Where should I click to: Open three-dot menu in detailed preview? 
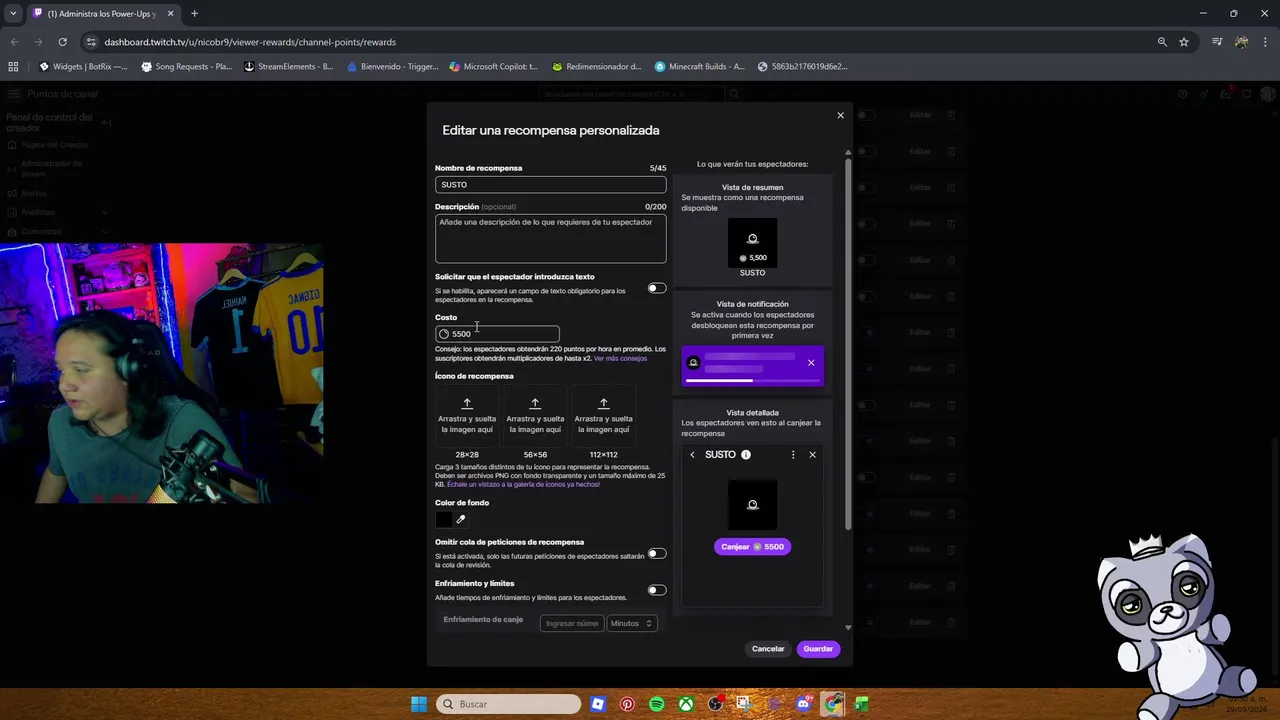[x=793, y=455]
